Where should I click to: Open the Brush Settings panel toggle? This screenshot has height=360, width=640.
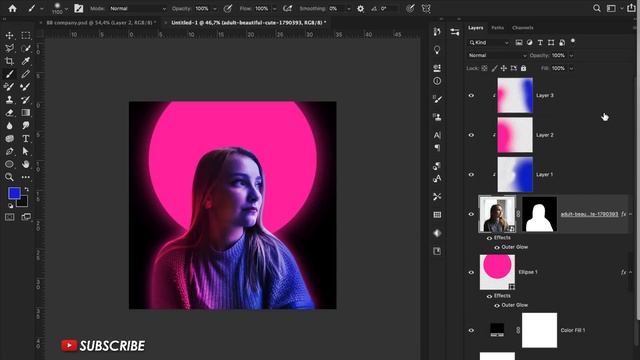(x=78, y=8)
